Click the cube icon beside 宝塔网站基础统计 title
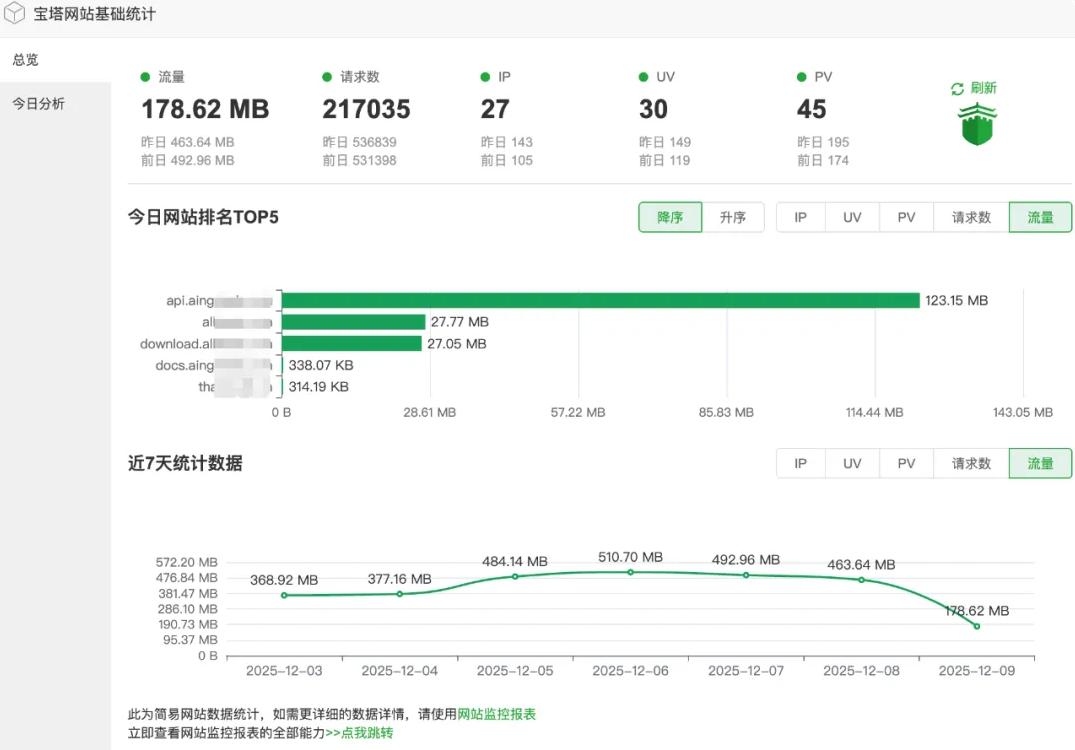This screenshot has width=1075, height=750. pos(17,15)
